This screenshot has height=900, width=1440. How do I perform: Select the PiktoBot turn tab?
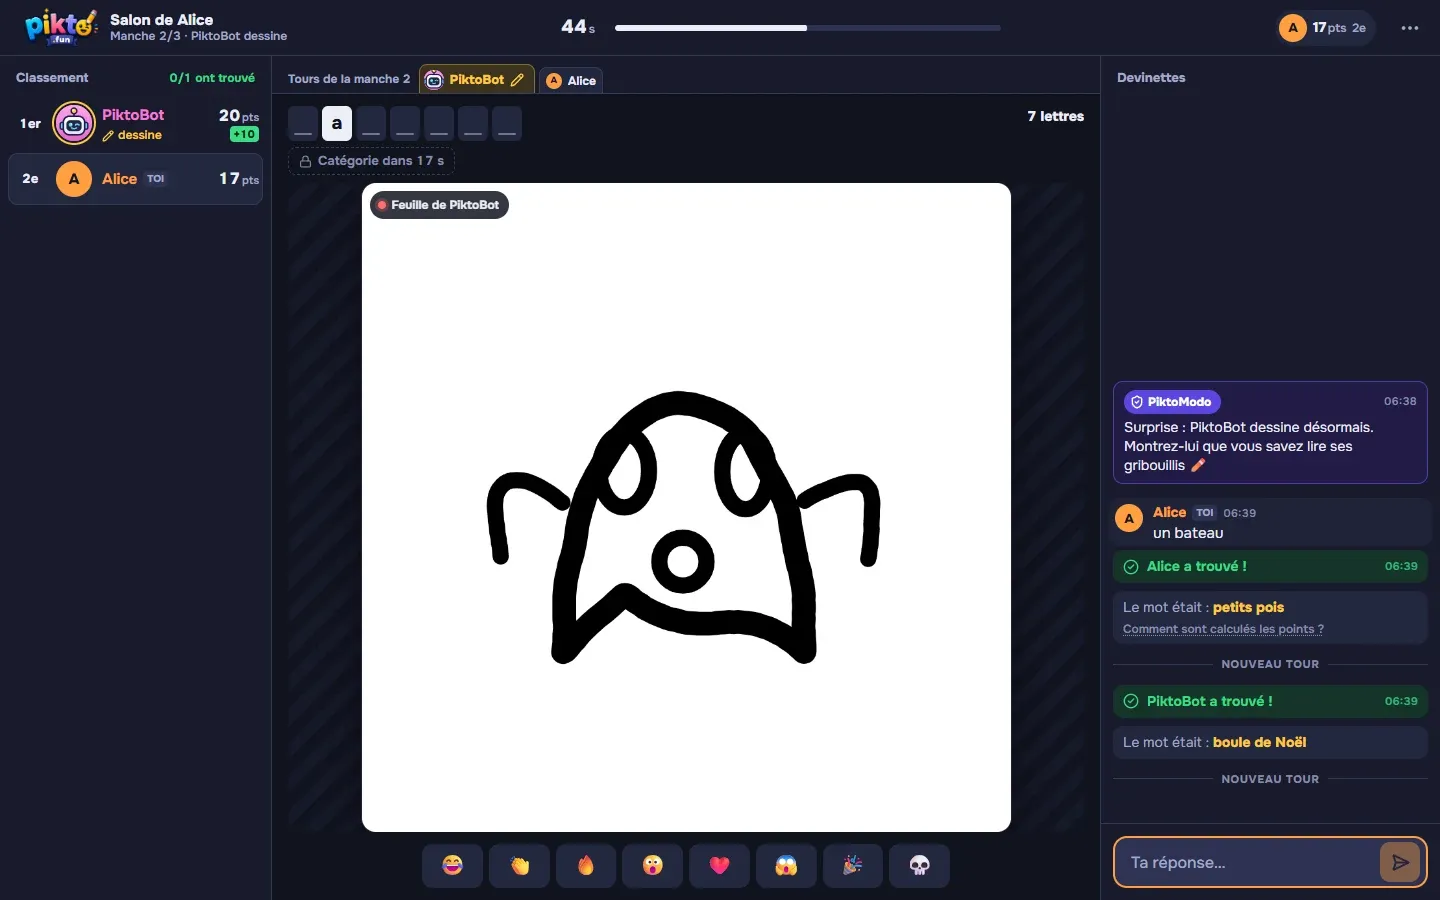click(x=477, y=80)
